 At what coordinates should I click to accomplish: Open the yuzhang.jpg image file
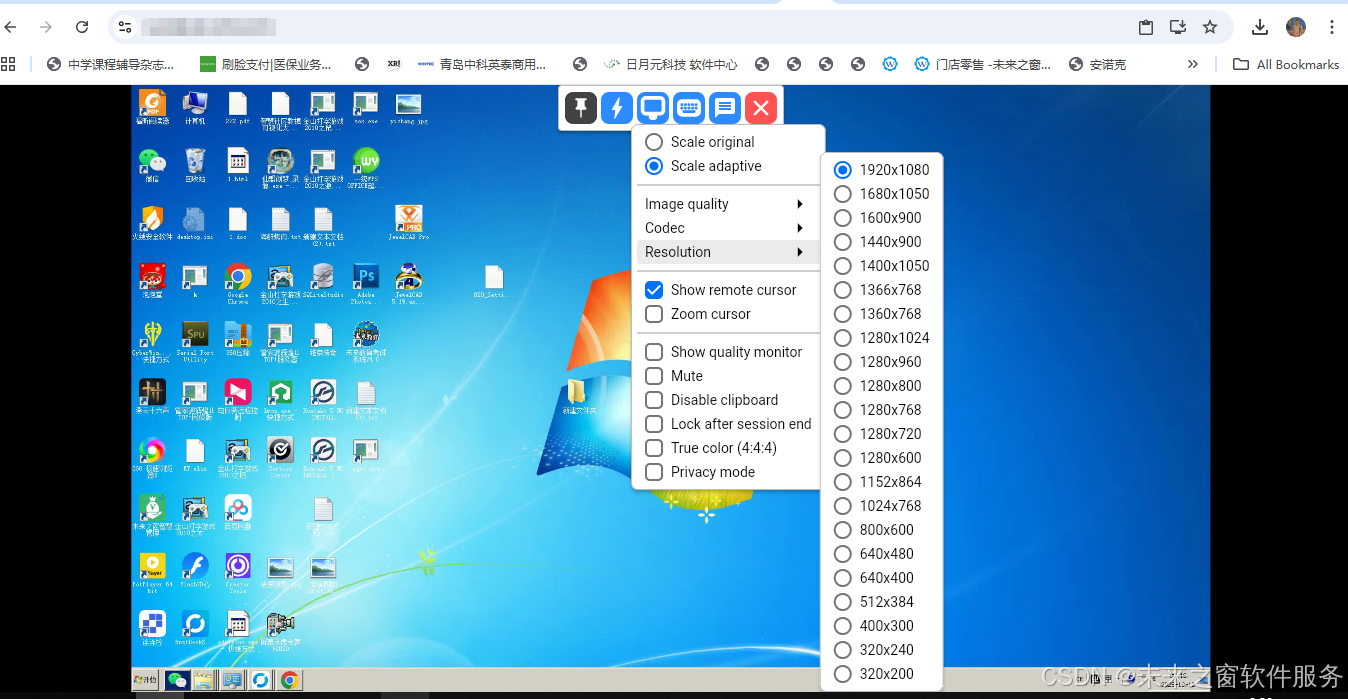click(408, 108)
